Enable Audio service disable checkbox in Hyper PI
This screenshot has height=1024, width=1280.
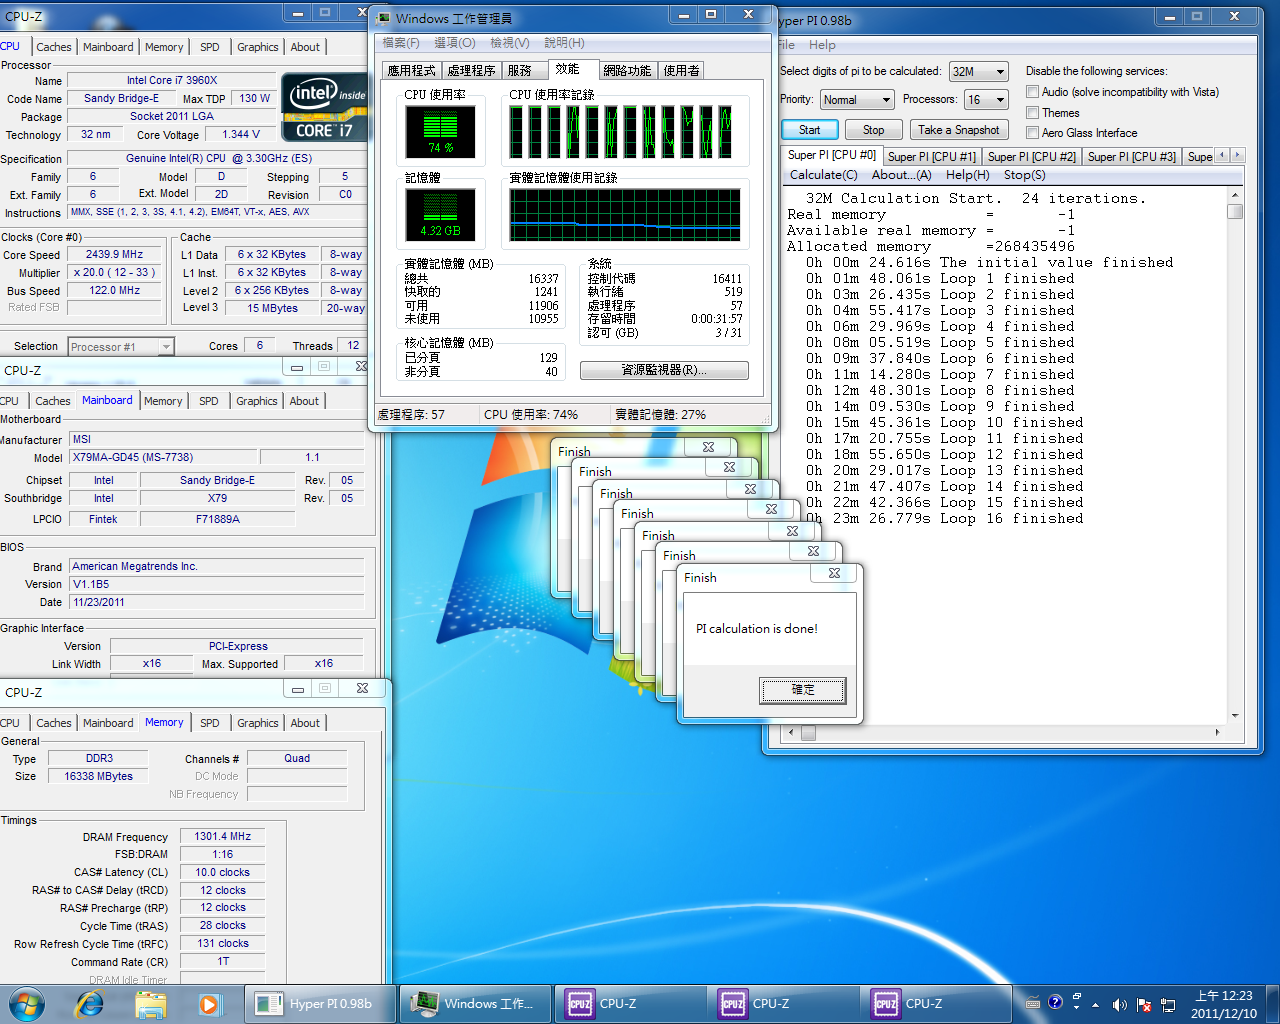(1032, 92)
